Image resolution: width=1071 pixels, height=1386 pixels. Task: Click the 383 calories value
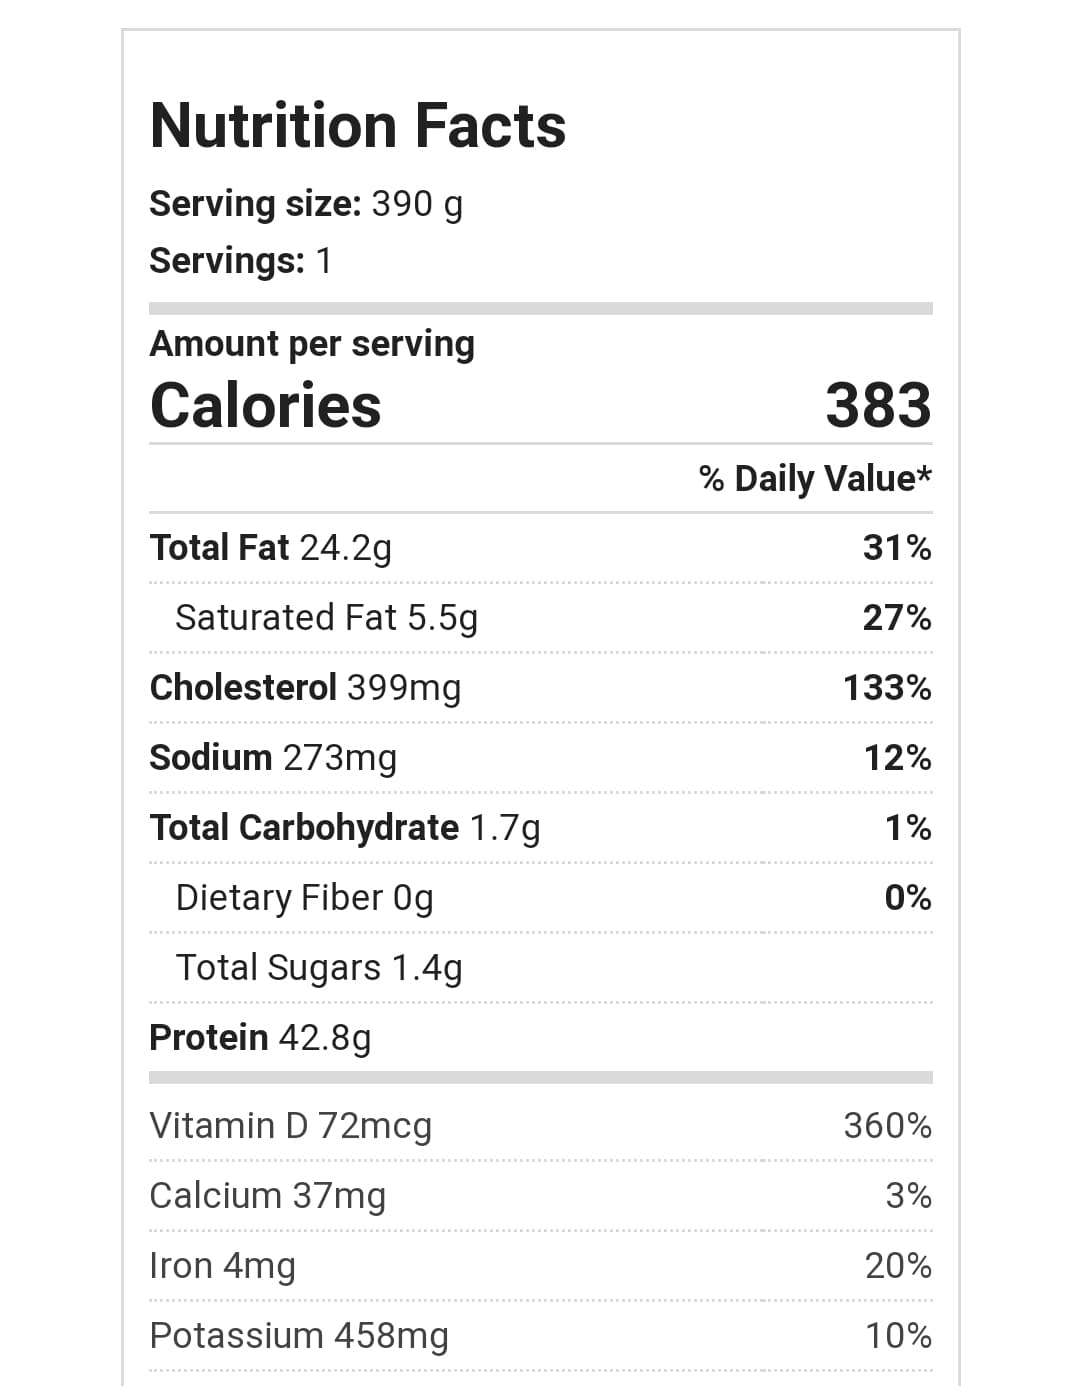click(x=878, y=406)
